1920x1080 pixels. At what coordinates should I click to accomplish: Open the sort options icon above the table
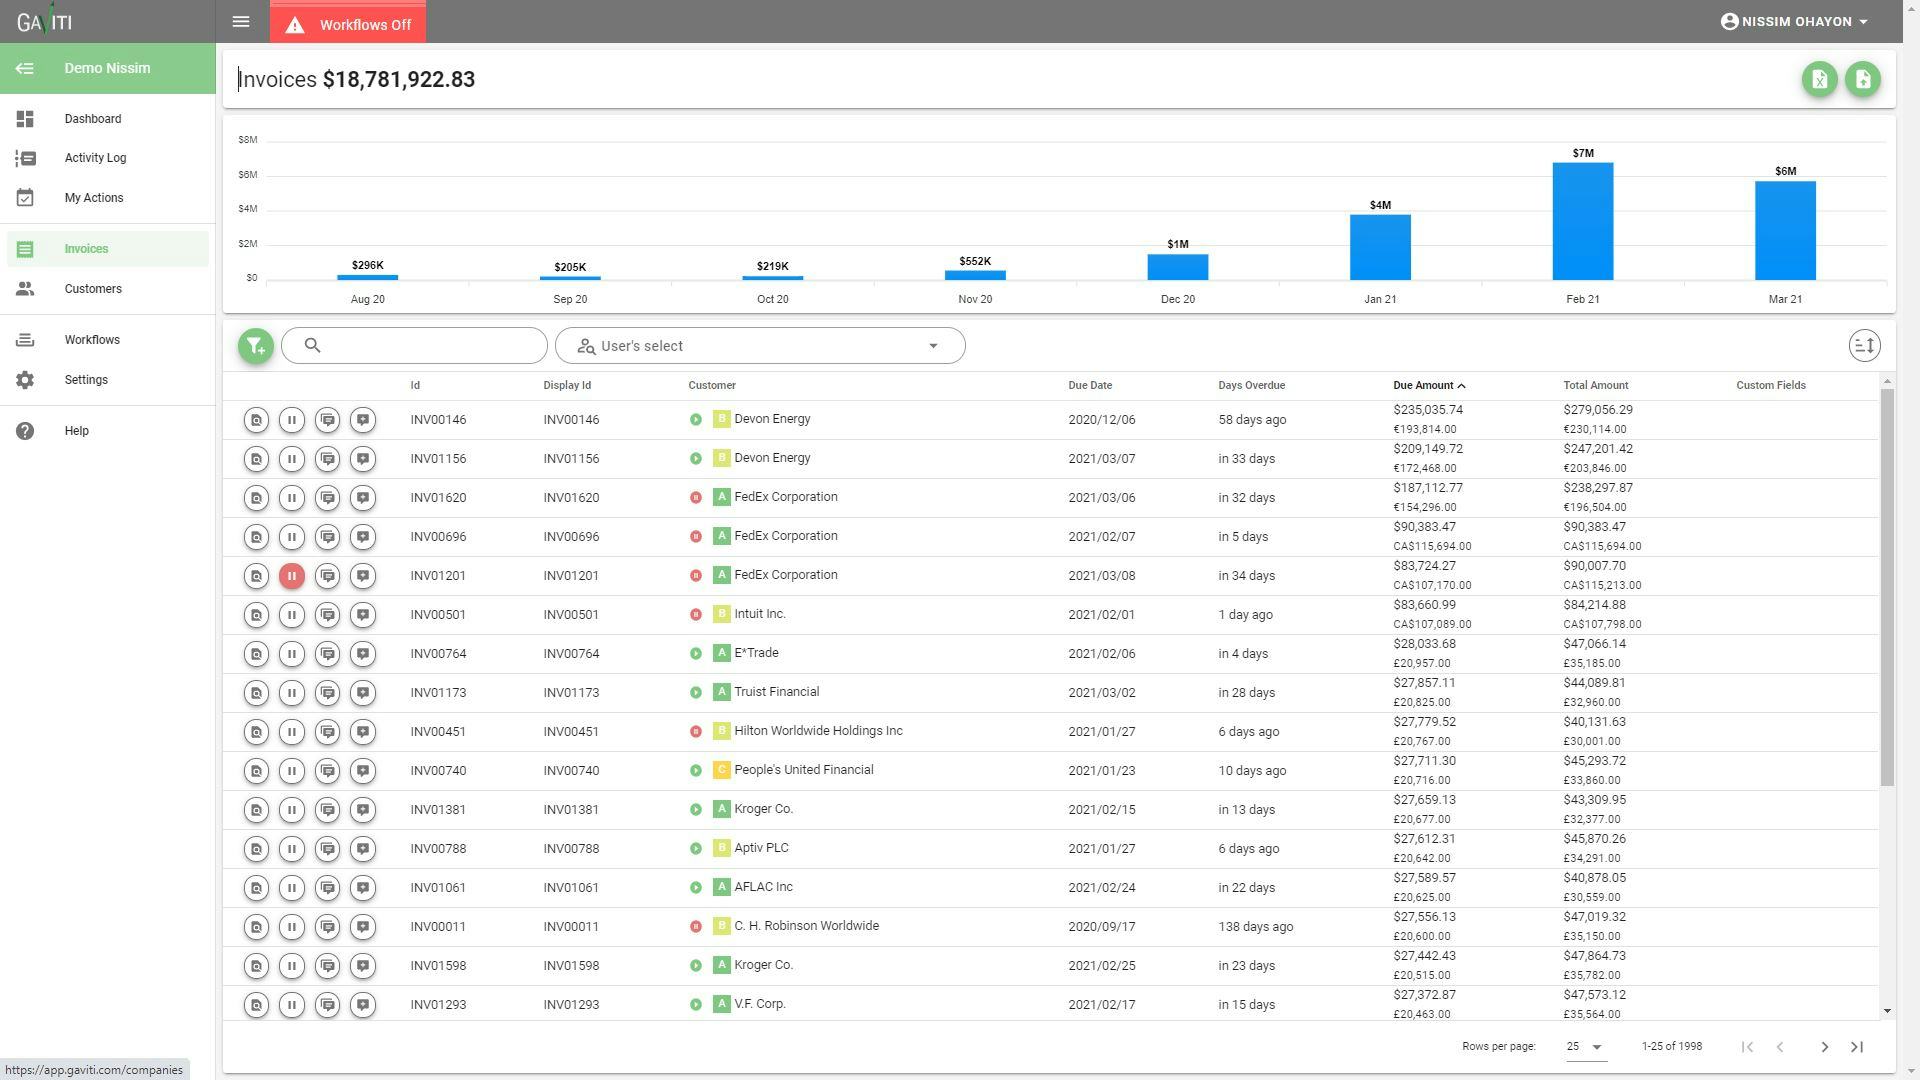click(1864, 346)
